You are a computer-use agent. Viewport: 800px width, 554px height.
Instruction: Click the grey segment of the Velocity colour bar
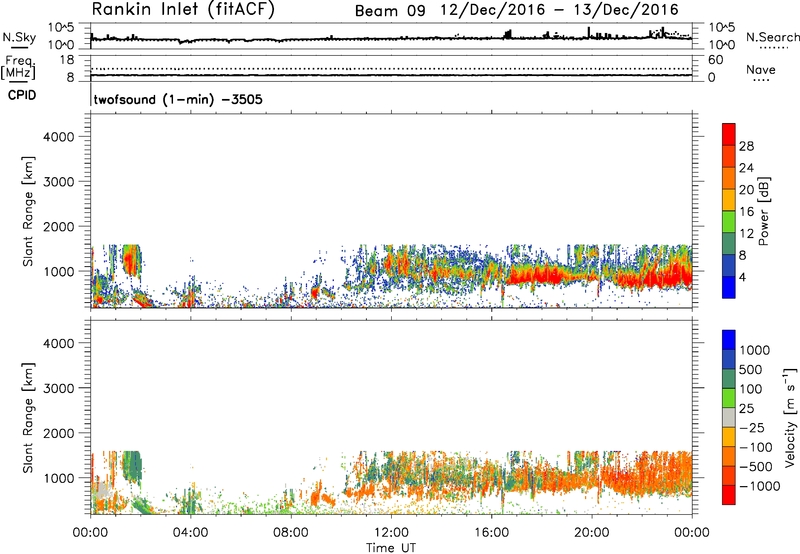(x=729, y=417)
